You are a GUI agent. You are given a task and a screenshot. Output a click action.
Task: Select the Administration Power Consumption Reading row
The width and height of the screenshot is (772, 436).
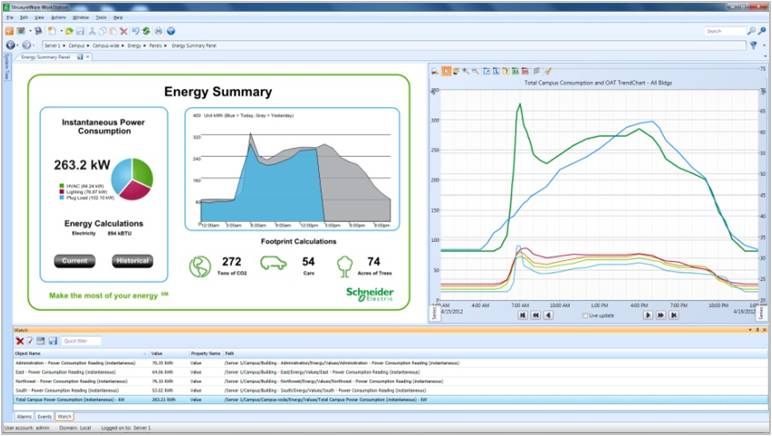point(389,363)
